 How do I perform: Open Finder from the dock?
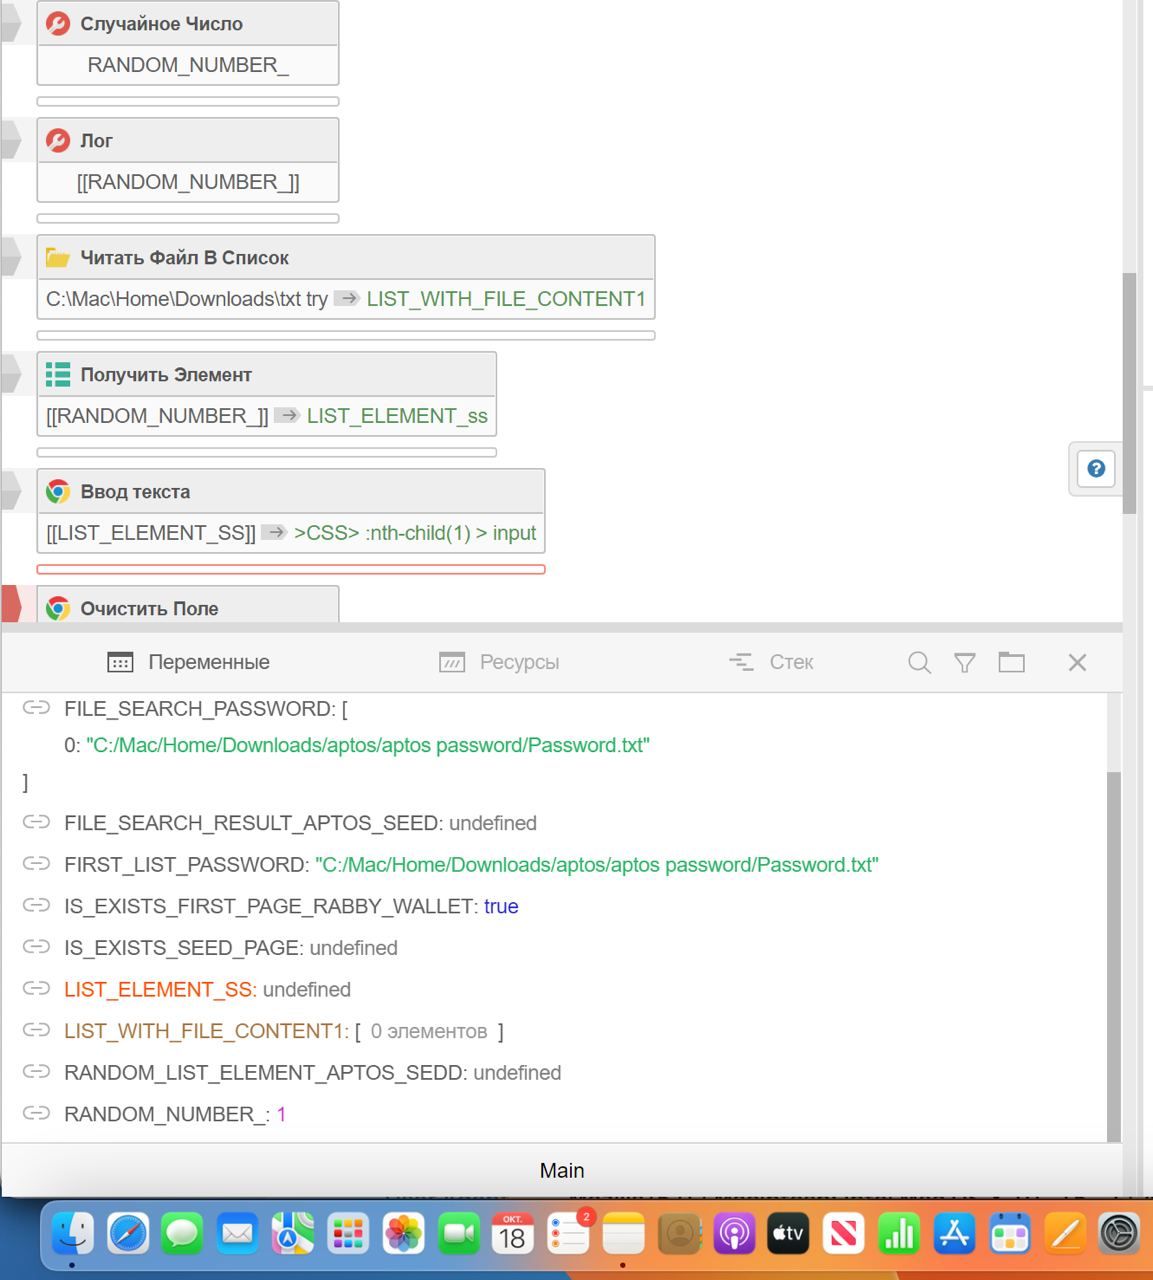click(73, 1234)
